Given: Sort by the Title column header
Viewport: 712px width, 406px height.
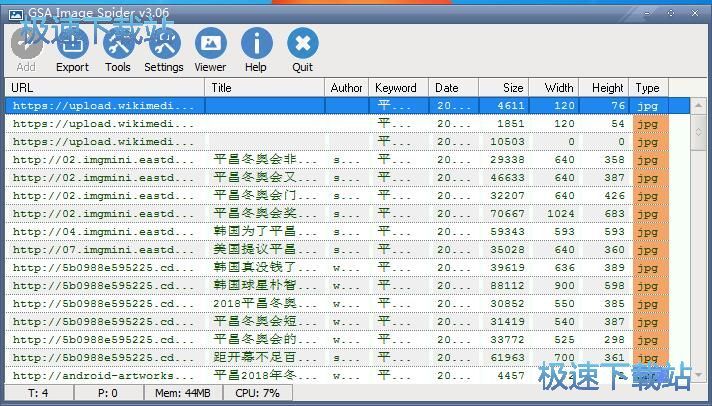Looking at the screenshot, I should point(265,88).
